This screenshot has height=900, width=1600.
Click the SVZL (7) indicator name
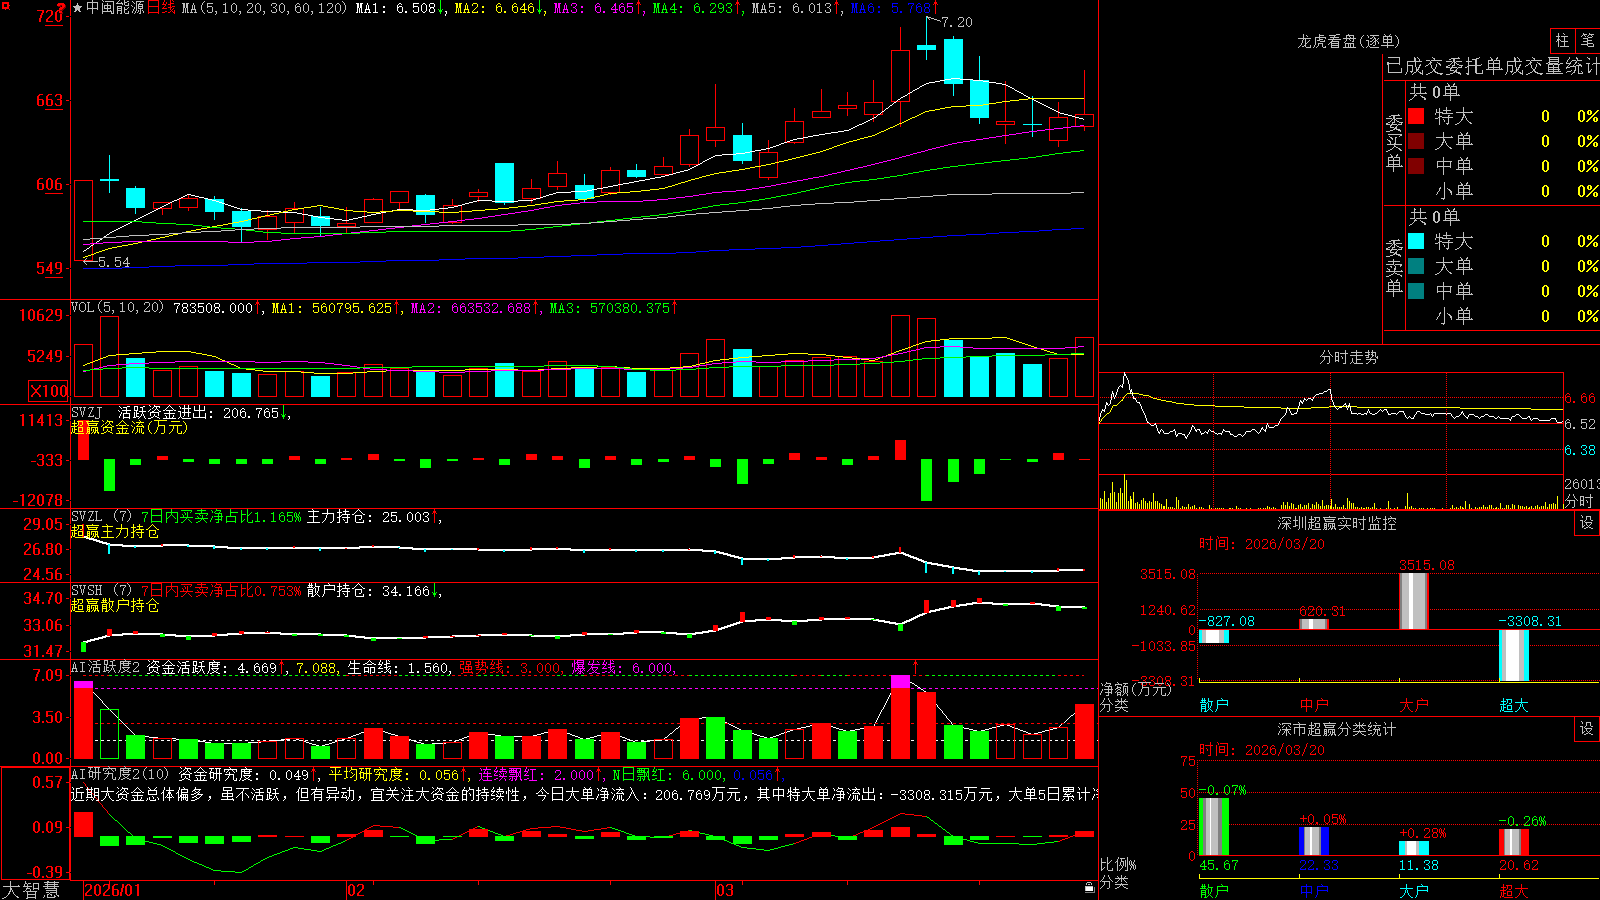(x=101, y=516)
